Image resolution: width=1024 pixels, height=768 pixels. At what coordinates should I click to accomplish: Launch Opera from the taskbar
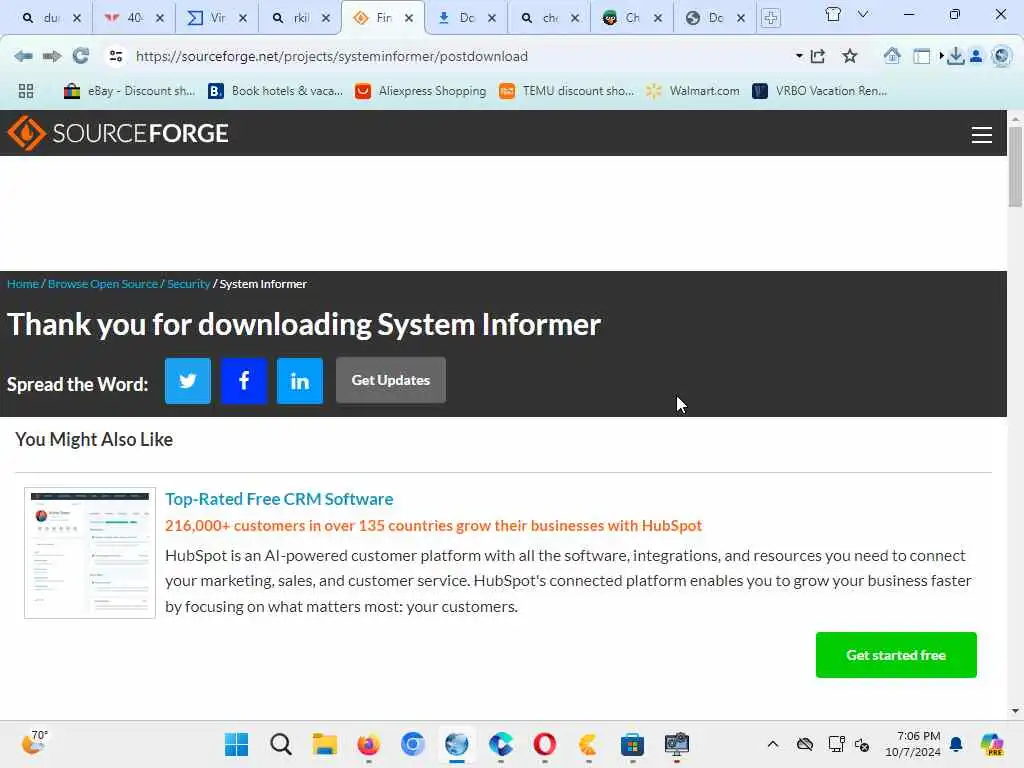click(544, 744)
